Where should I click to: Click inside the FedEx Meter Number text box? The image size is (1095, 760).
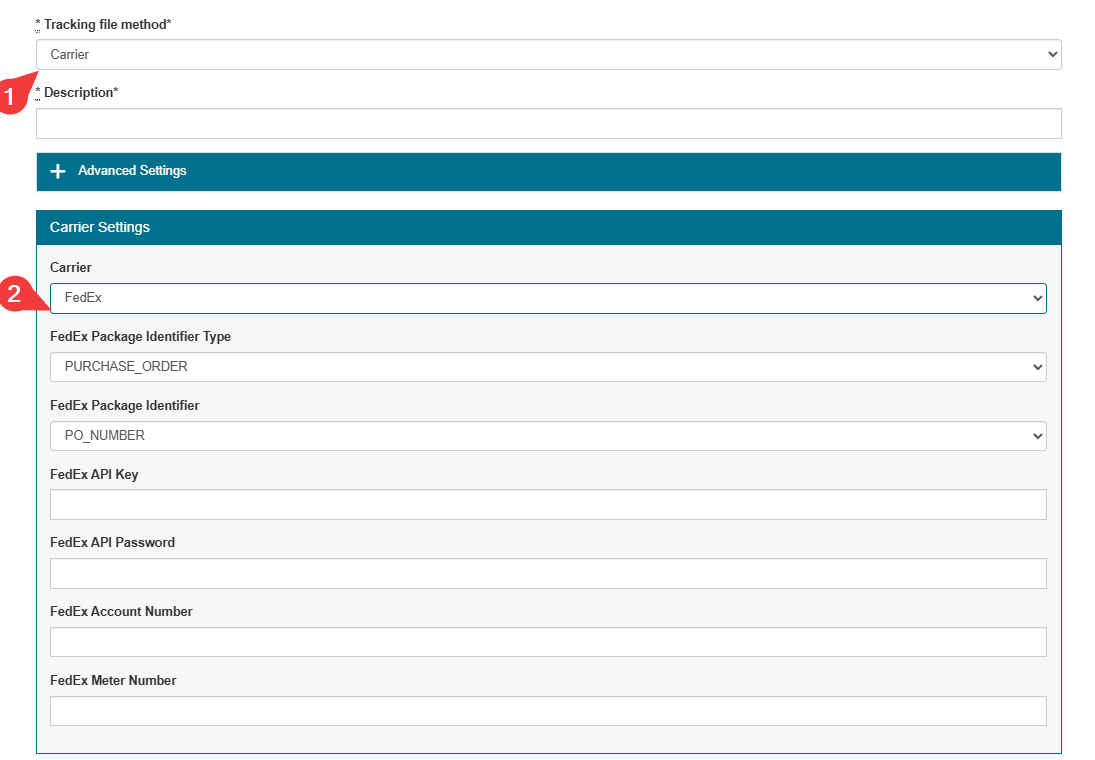(x=548, y=711)
